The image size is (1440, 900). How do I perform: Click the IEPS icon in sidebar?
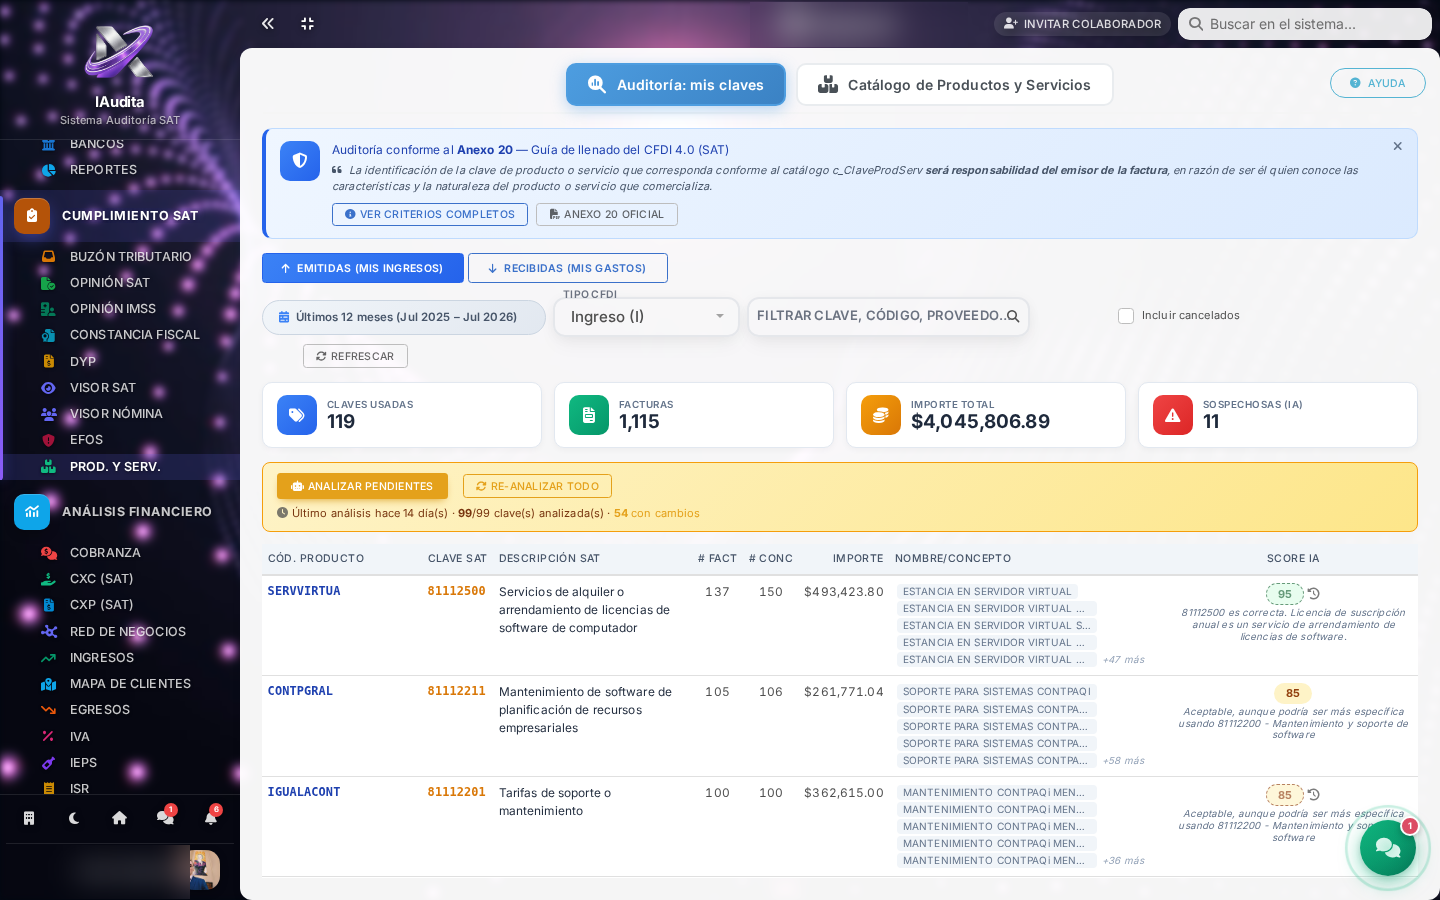pyautogui.click(x=48, y=762)
